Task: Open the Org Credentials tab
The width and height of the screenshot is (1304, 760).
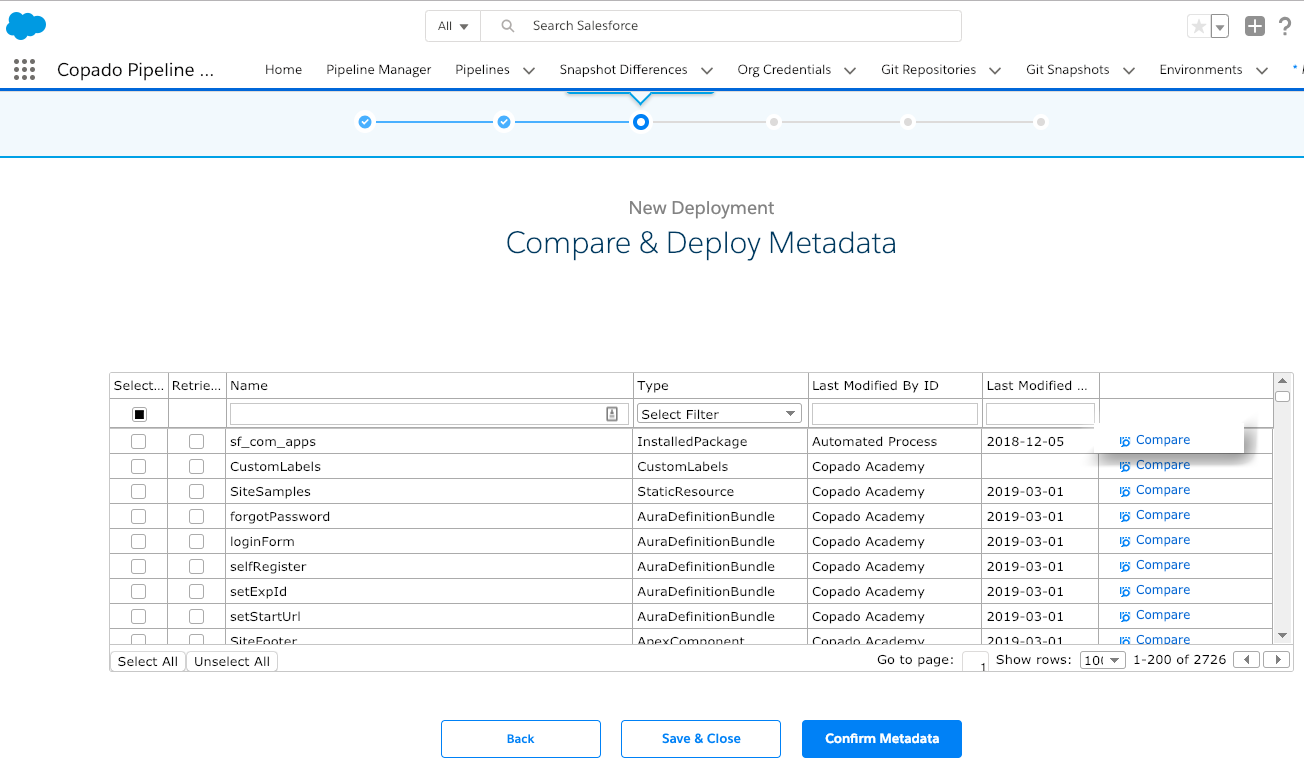Action: [784, 70]
